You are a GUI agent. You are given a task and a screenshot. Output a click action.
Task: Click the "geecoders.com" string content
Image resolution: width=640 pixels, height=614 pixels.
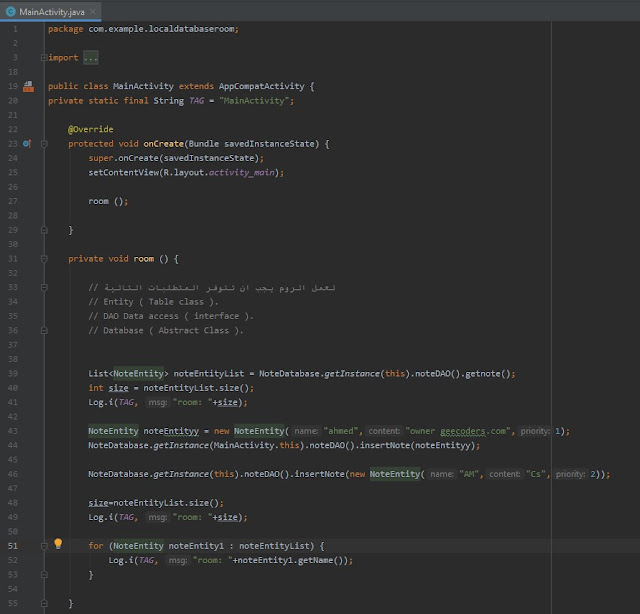click(472, 431)
